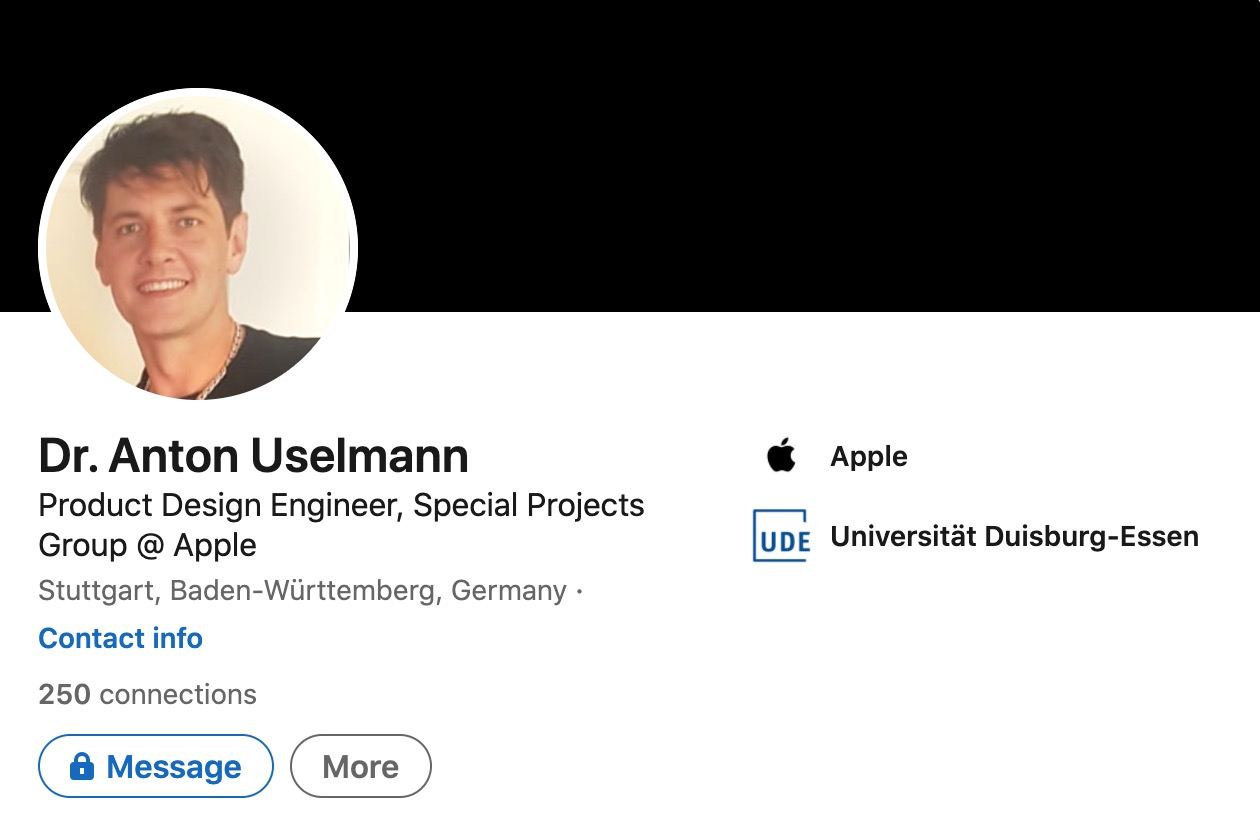1260x840 pixels.
Task: Open the Contact info link
Action: (120, 638)
